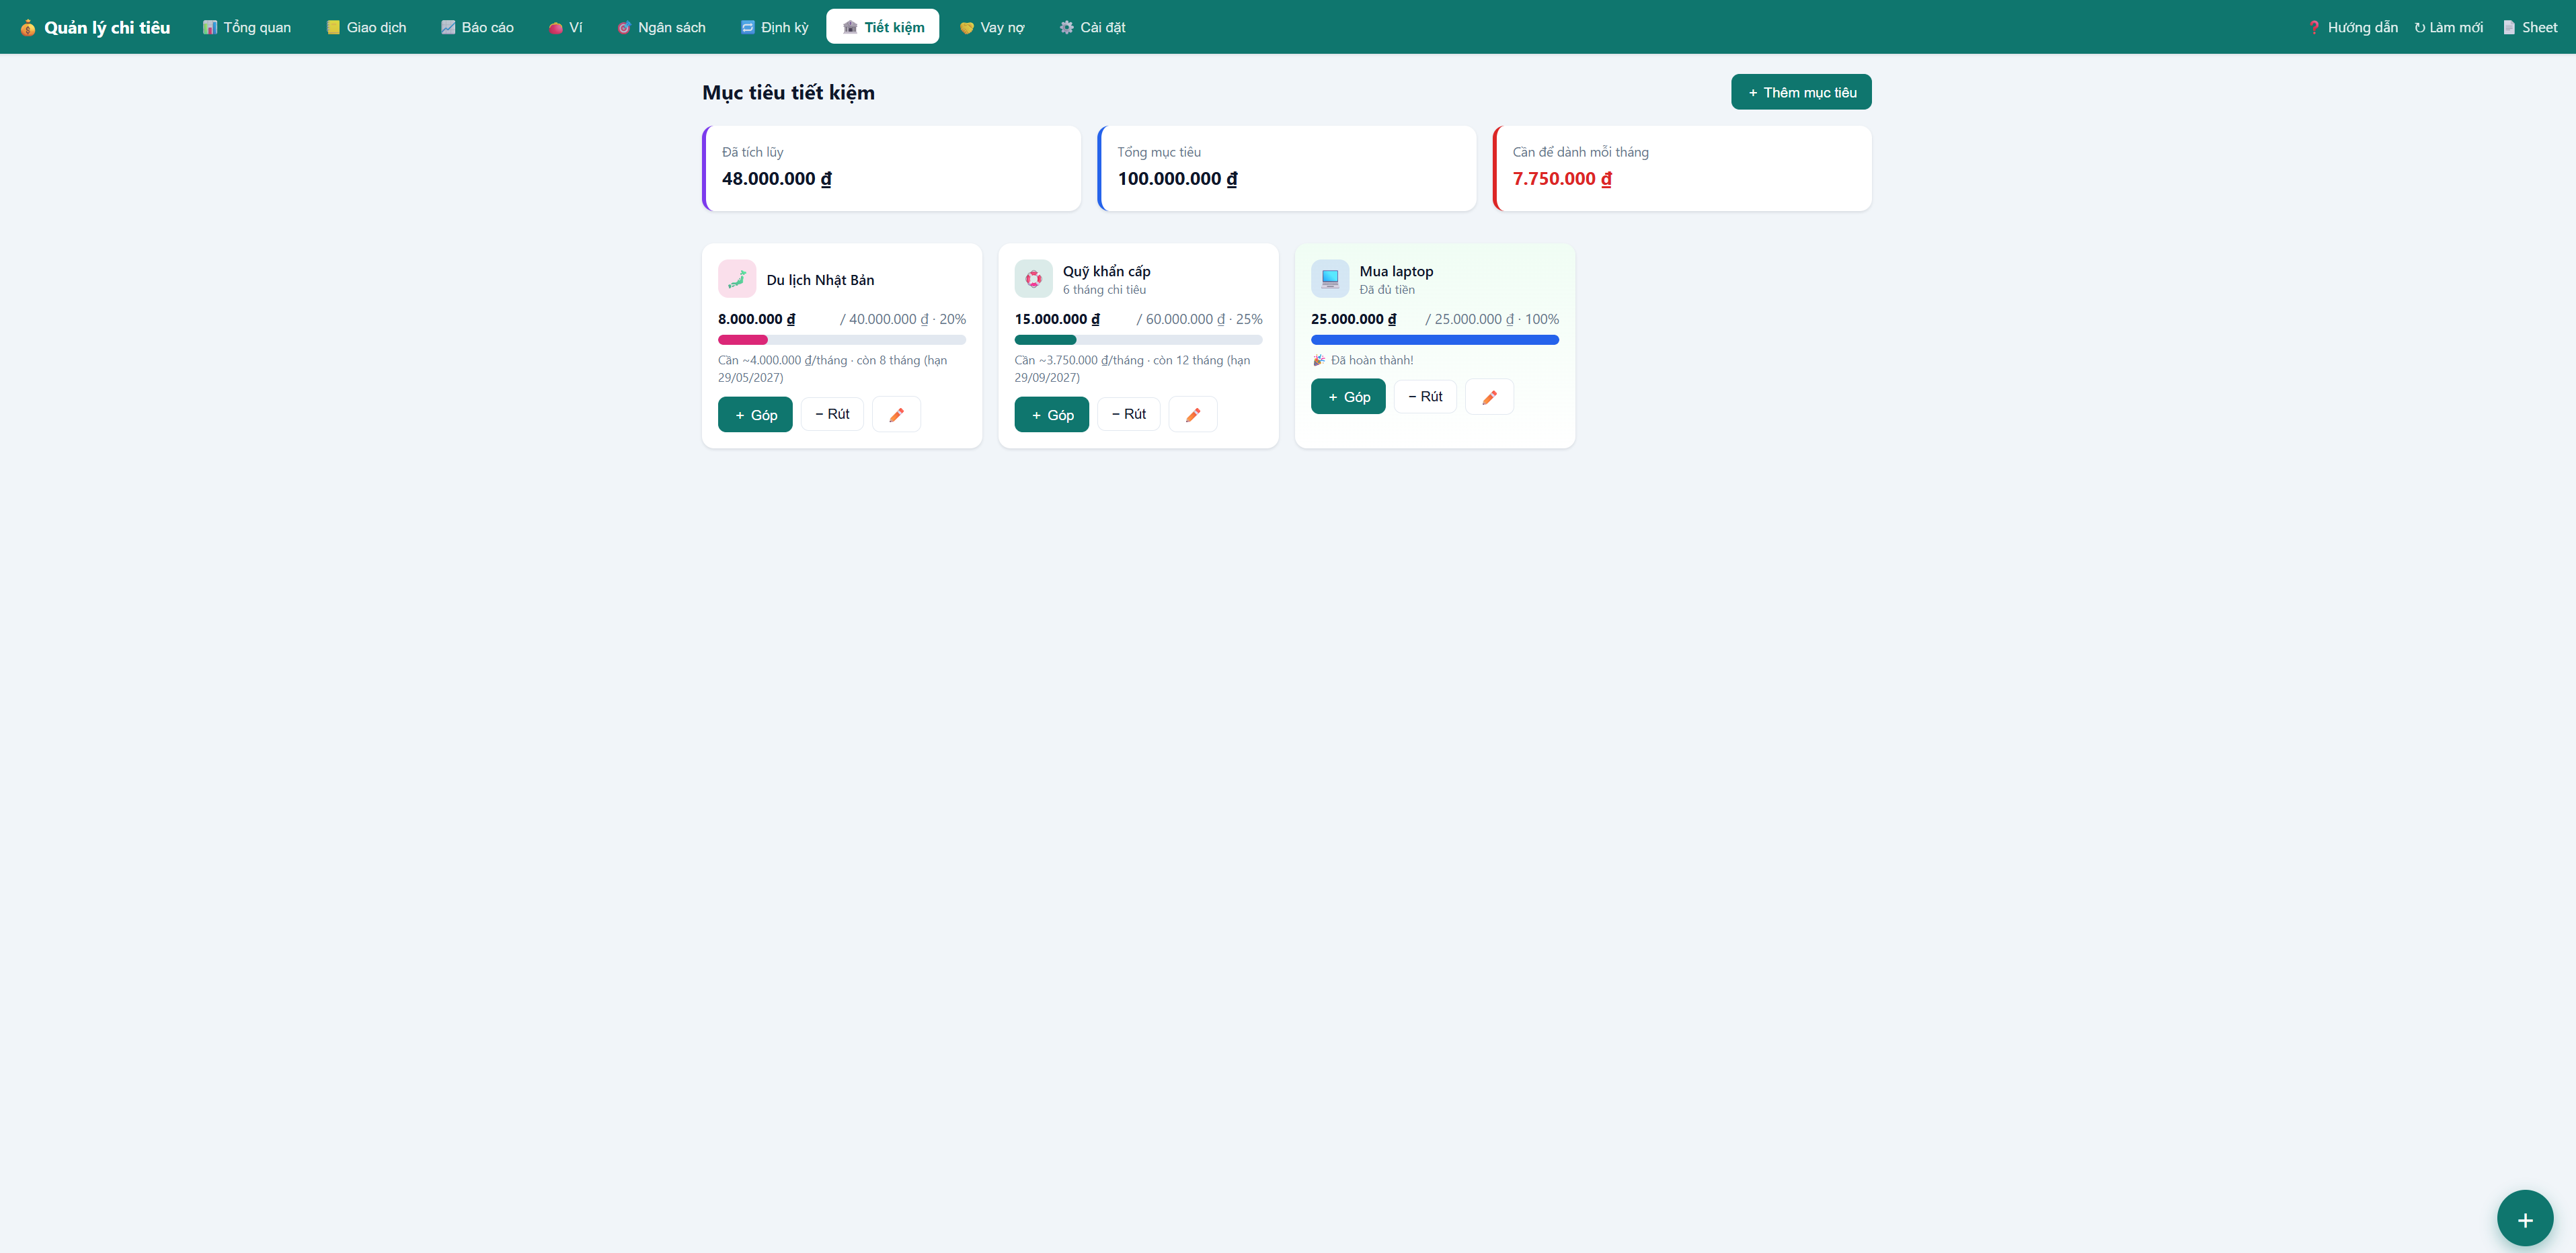Click the red 7.750.000 đ monthly amount
Image resolution: width=2576 pixels, height=1253 pixels.
(x=1562, y=179)
